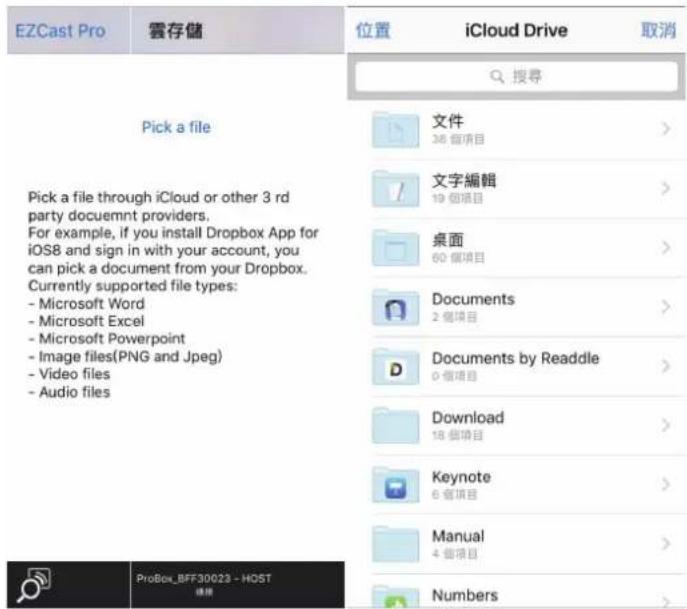687x609 pixels.
Task: Click the 雲存儲 header title
Action: [x=175, y=31]
